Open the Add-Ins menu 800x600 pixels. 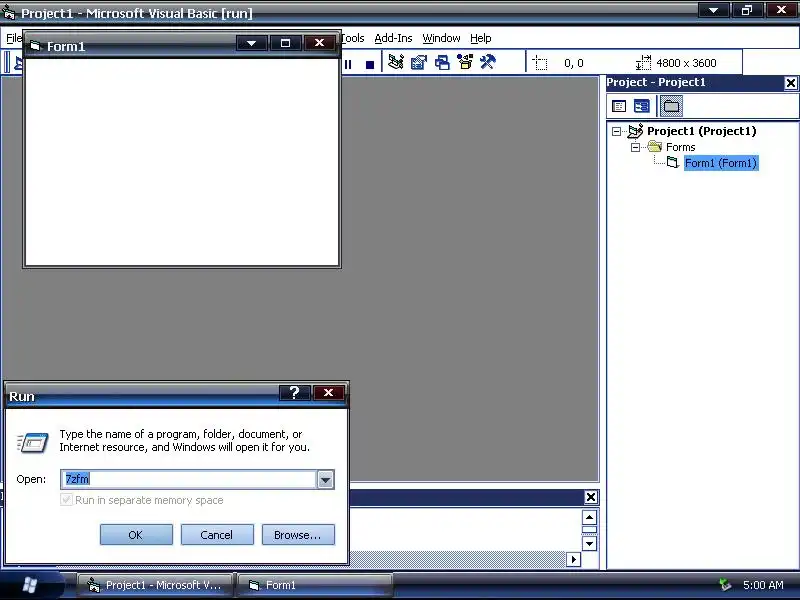pyautogui.click(x=393, y=38)
